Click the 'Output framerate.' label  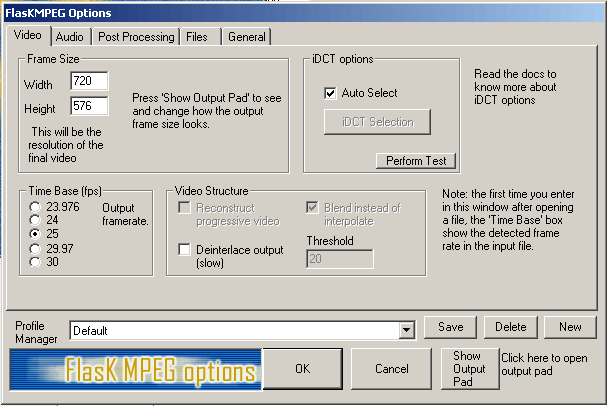125,214
